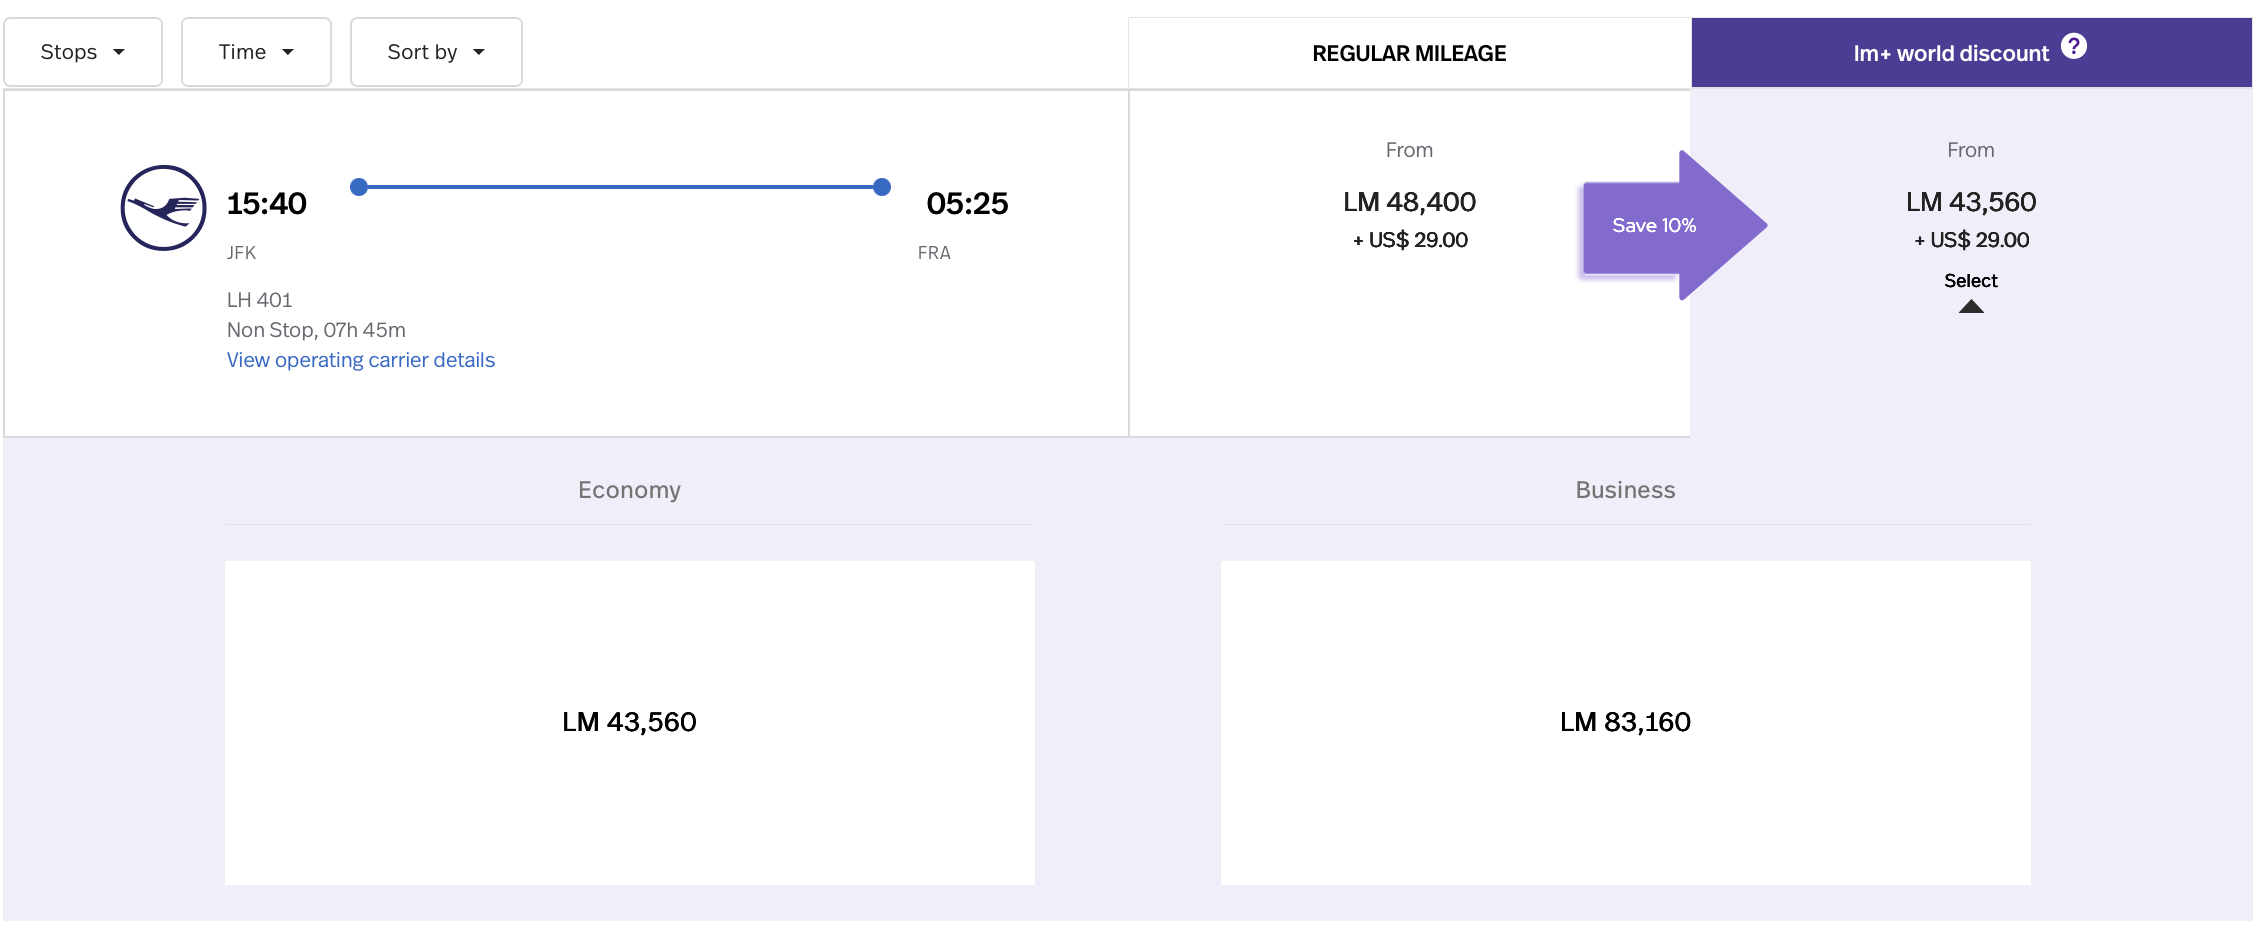
Task: Click the departure dot on the flight timeline
Action: pyautogui.click(x=358, y=186)
